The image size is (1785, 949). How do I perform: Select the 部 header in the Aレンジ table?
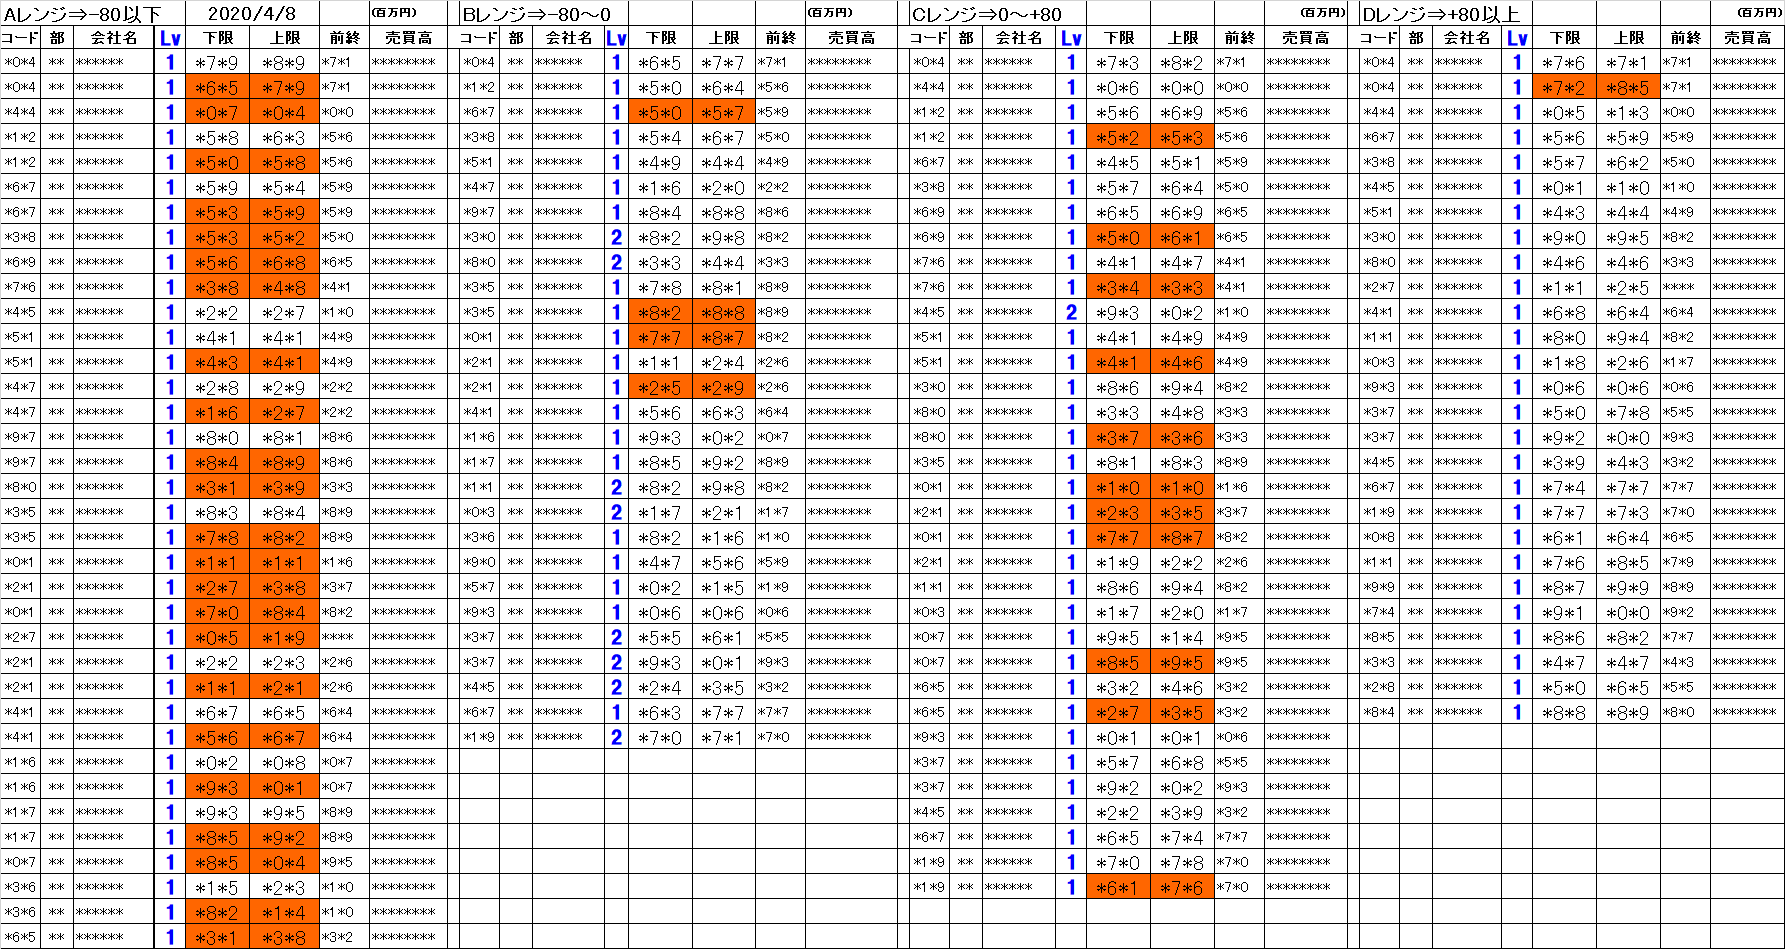tap(56, 38)
